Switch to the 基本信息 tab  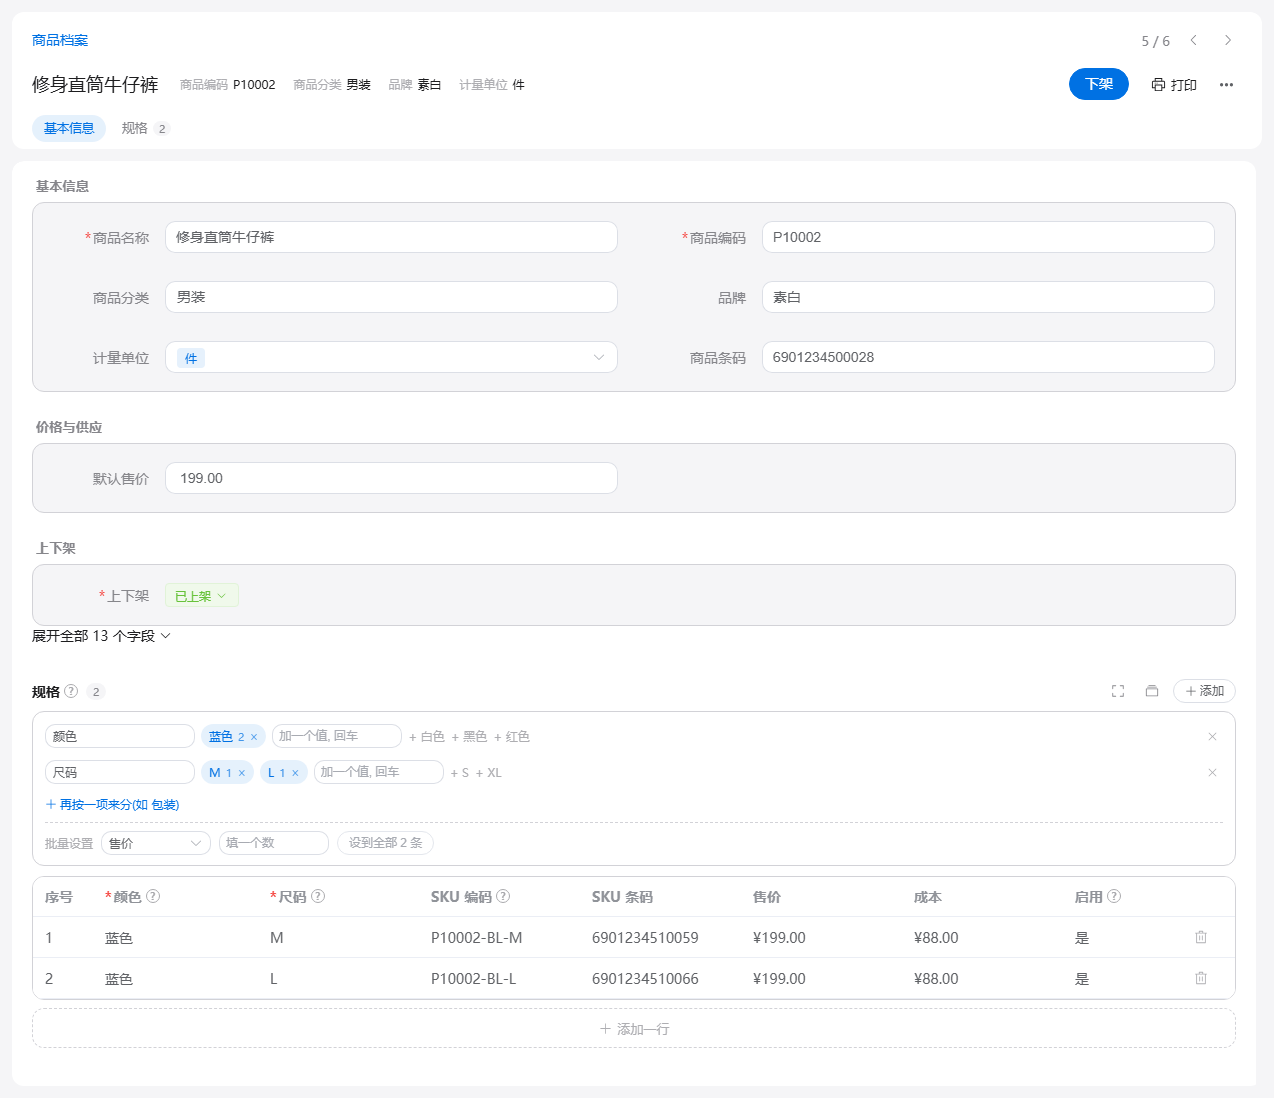[x=69, y=128]
